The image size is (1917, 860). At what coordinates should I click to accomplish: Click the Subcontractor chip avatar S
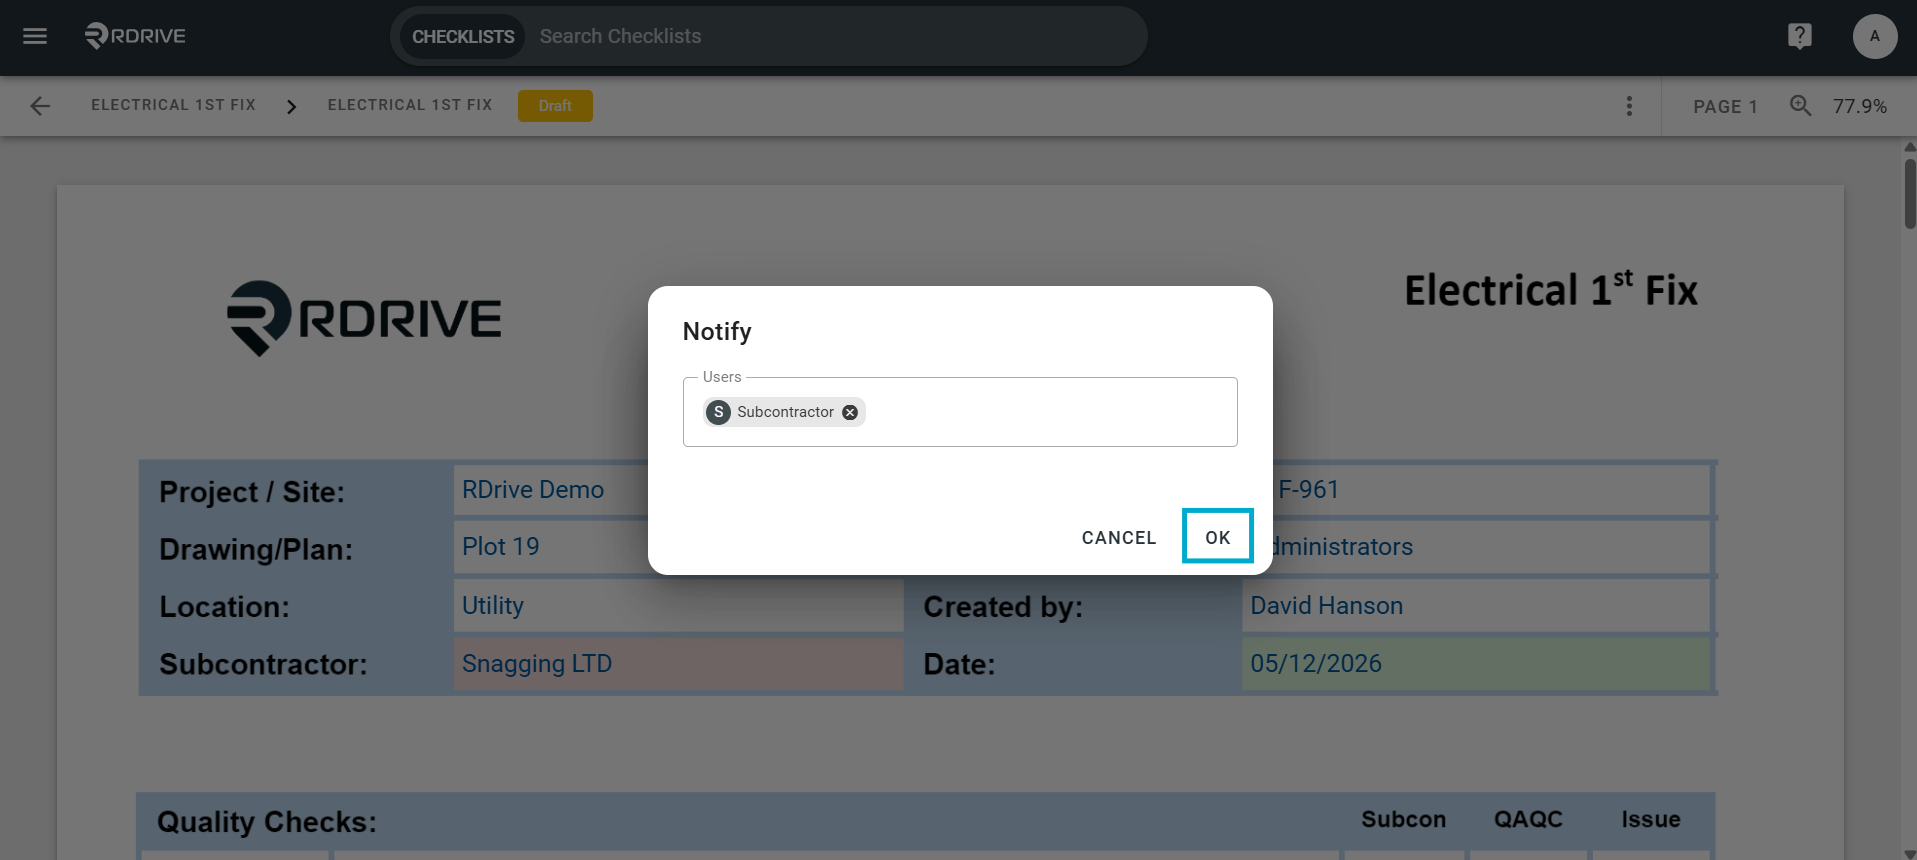click(x=718, y=412)
